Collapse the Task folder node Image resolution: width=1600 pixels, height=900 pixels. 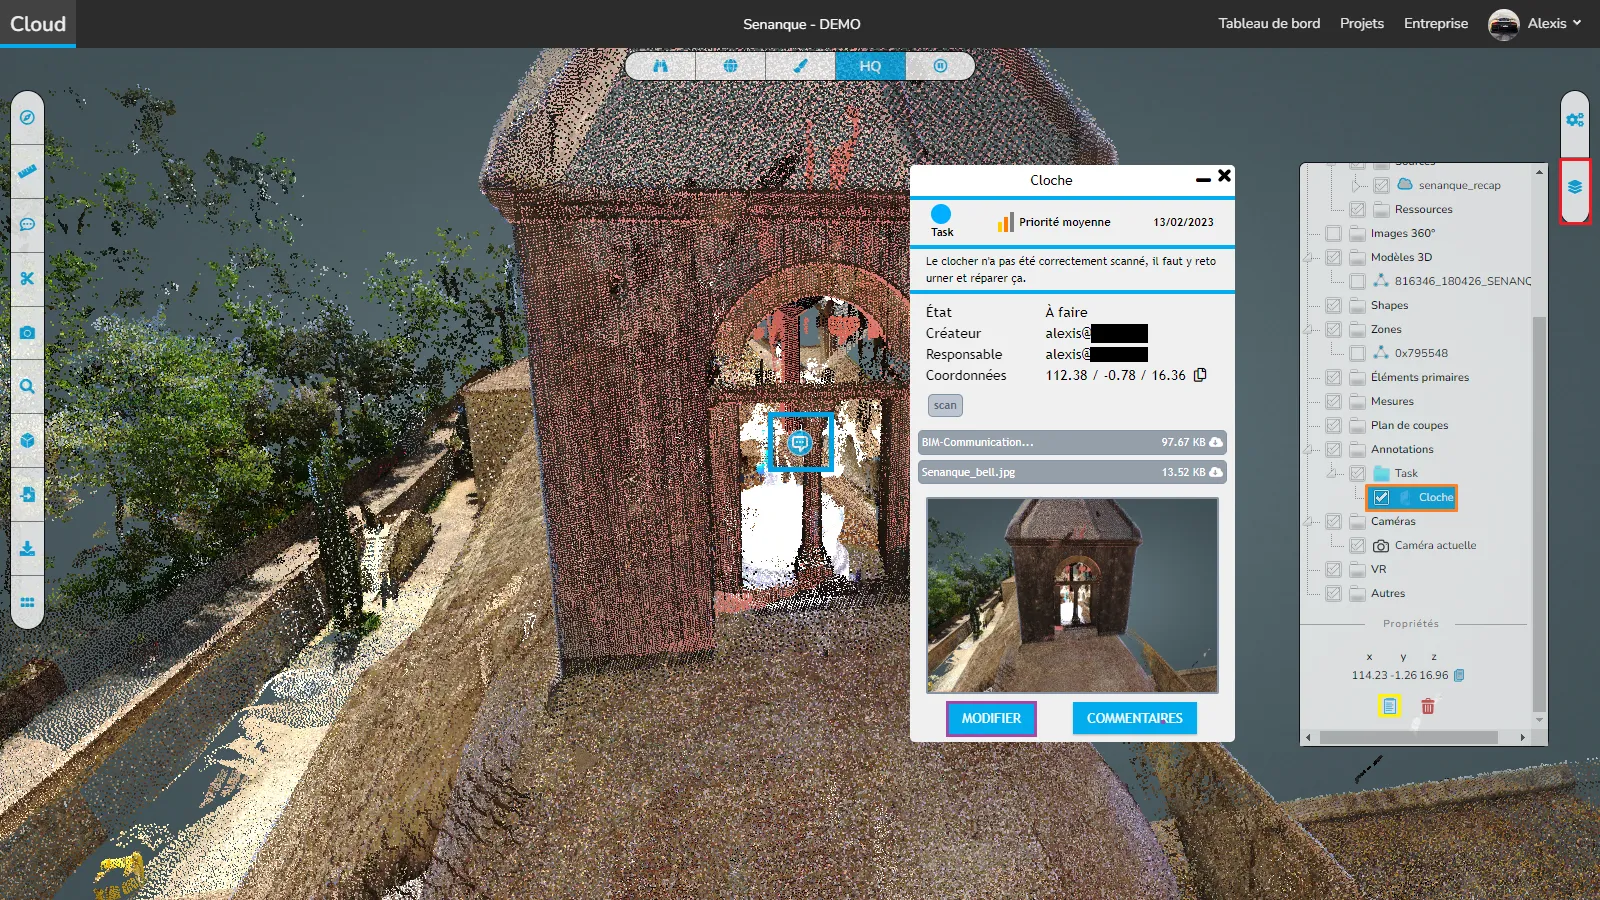coord(1332,474)
